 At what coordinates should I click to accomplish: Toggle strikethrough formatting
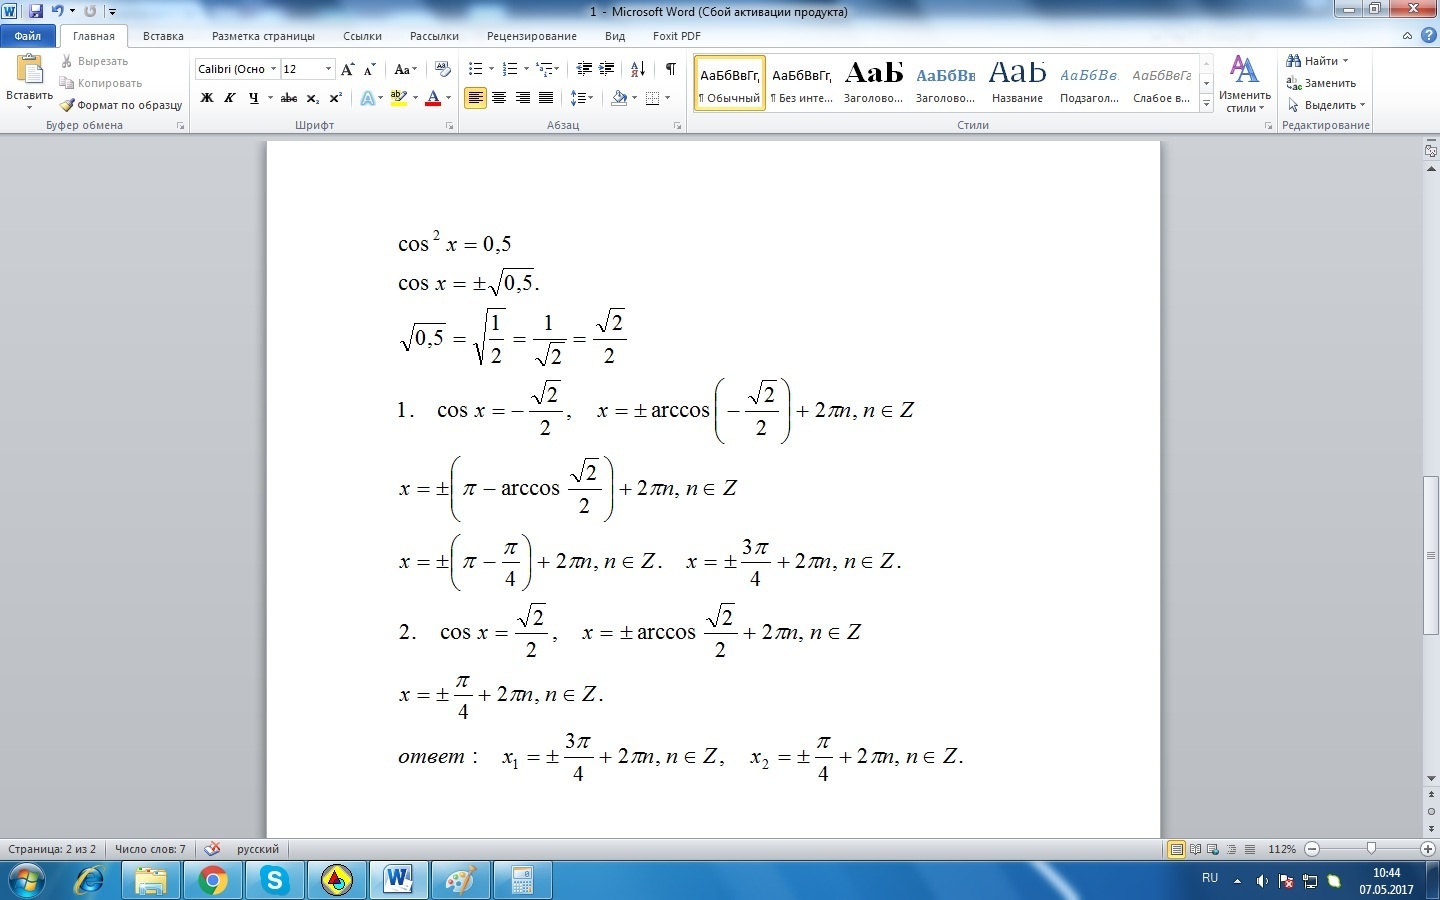289,98
